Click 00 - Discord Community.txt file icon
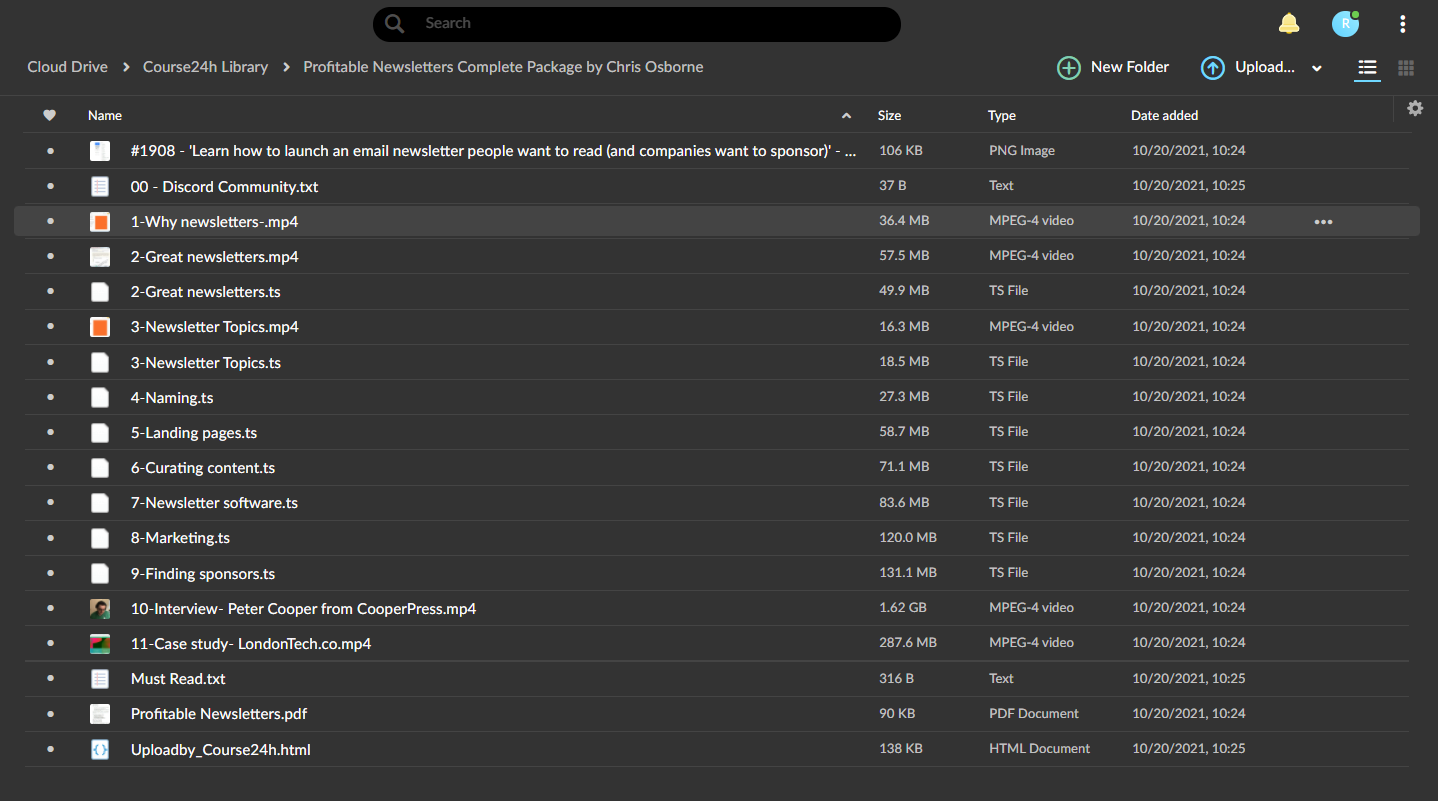 [100, 186]
